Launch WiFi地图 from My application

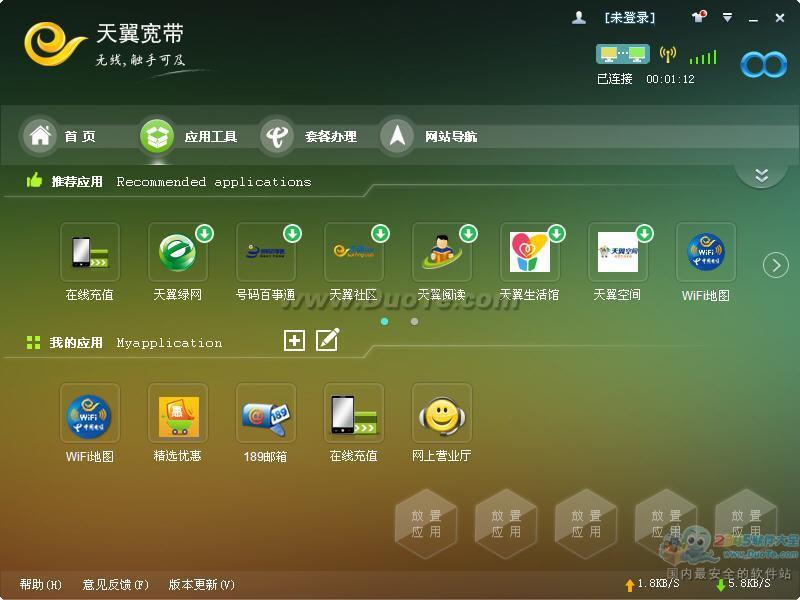pos(90,413)
